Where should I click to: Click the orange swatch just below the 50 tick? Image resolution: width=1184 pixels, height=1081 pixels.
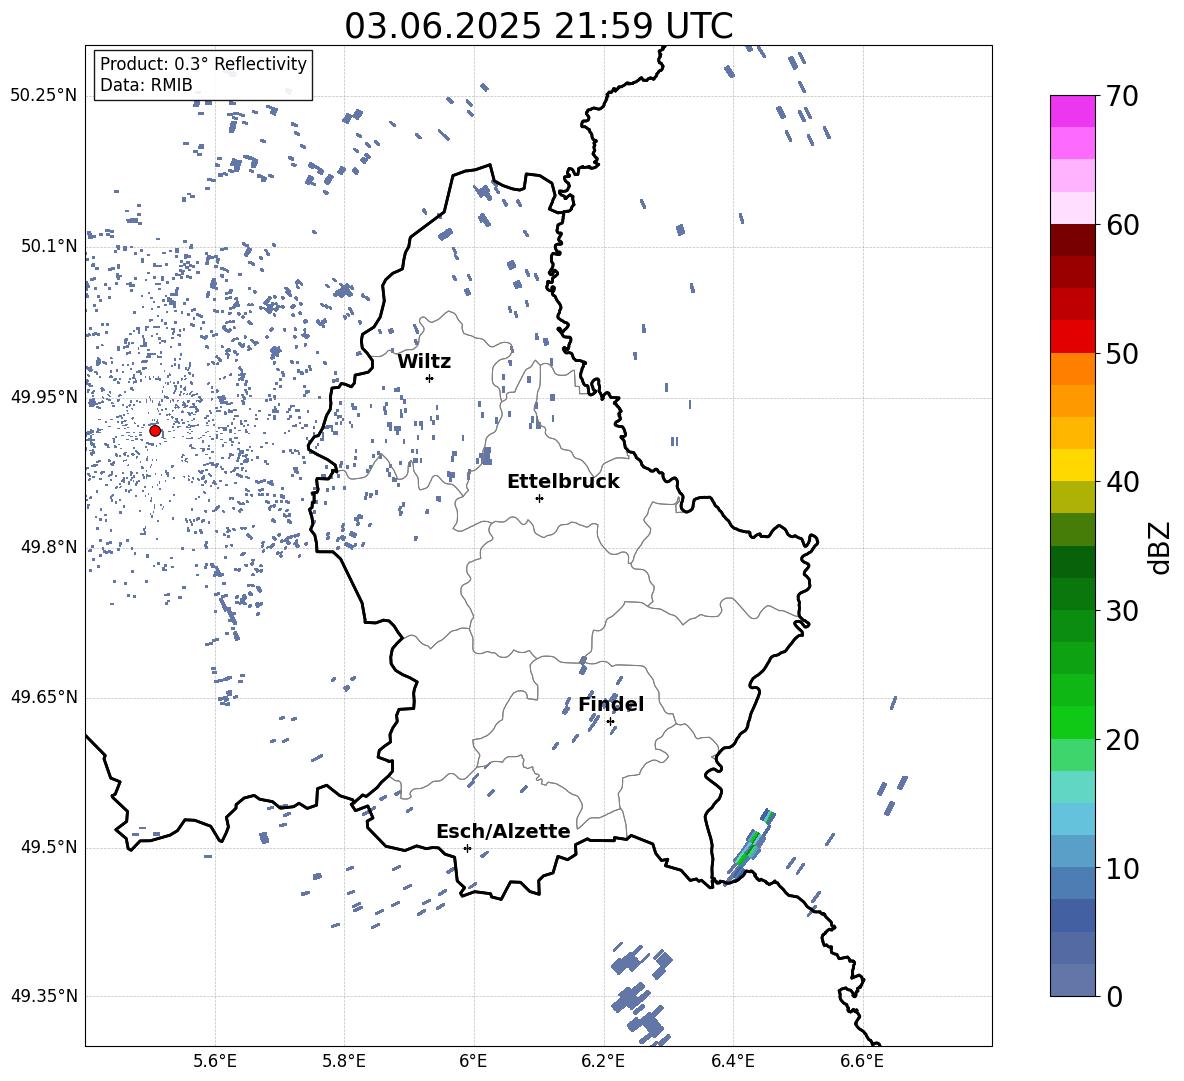tap(1072, 369)
